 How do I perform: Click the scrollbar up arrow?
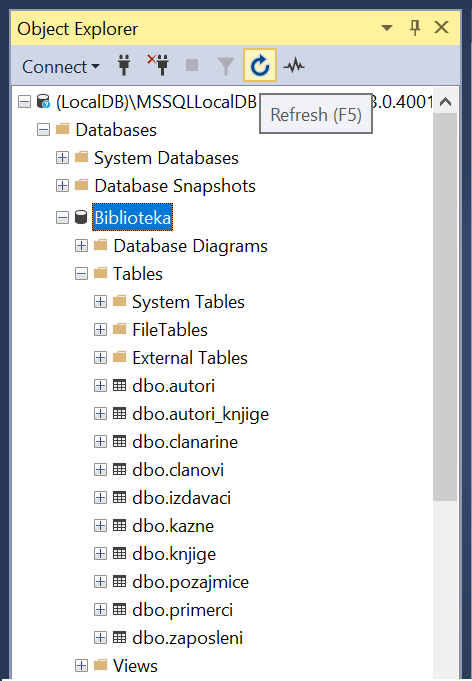click(445, 102)
